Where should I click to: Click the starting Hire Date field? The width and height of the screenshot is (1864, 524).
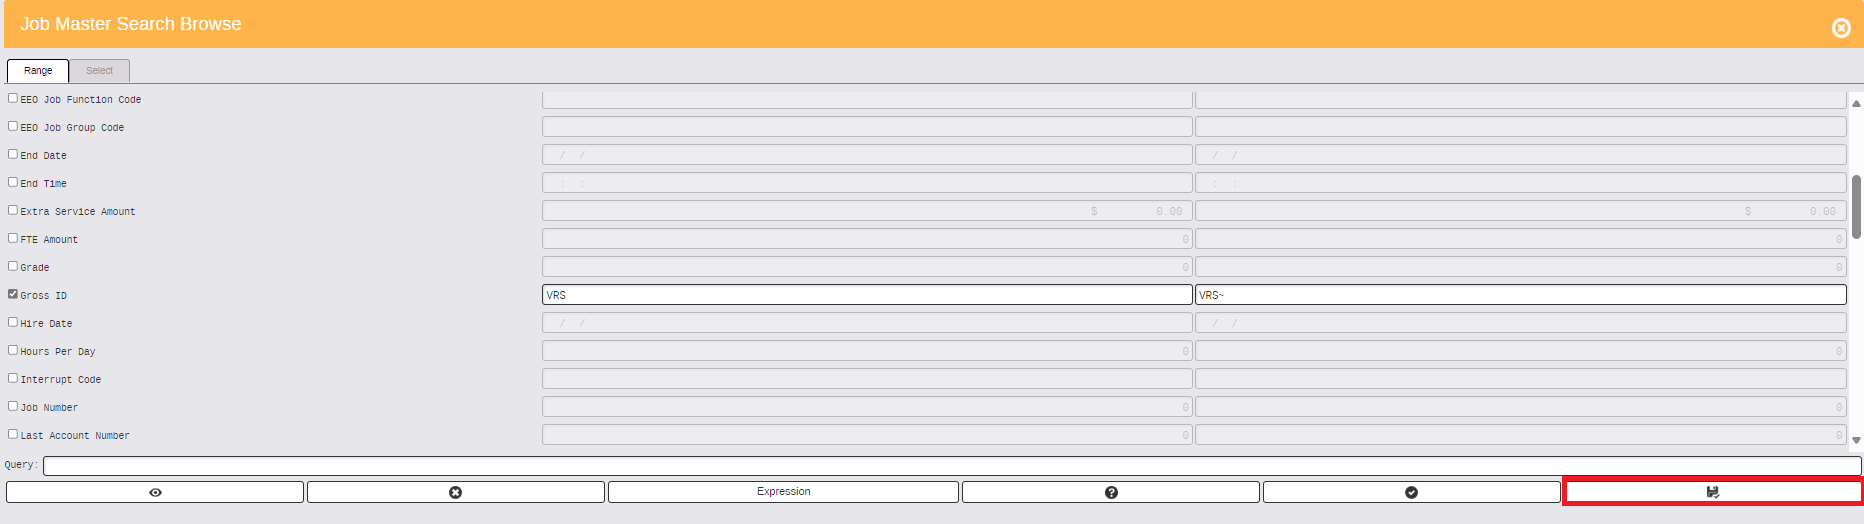867,323
